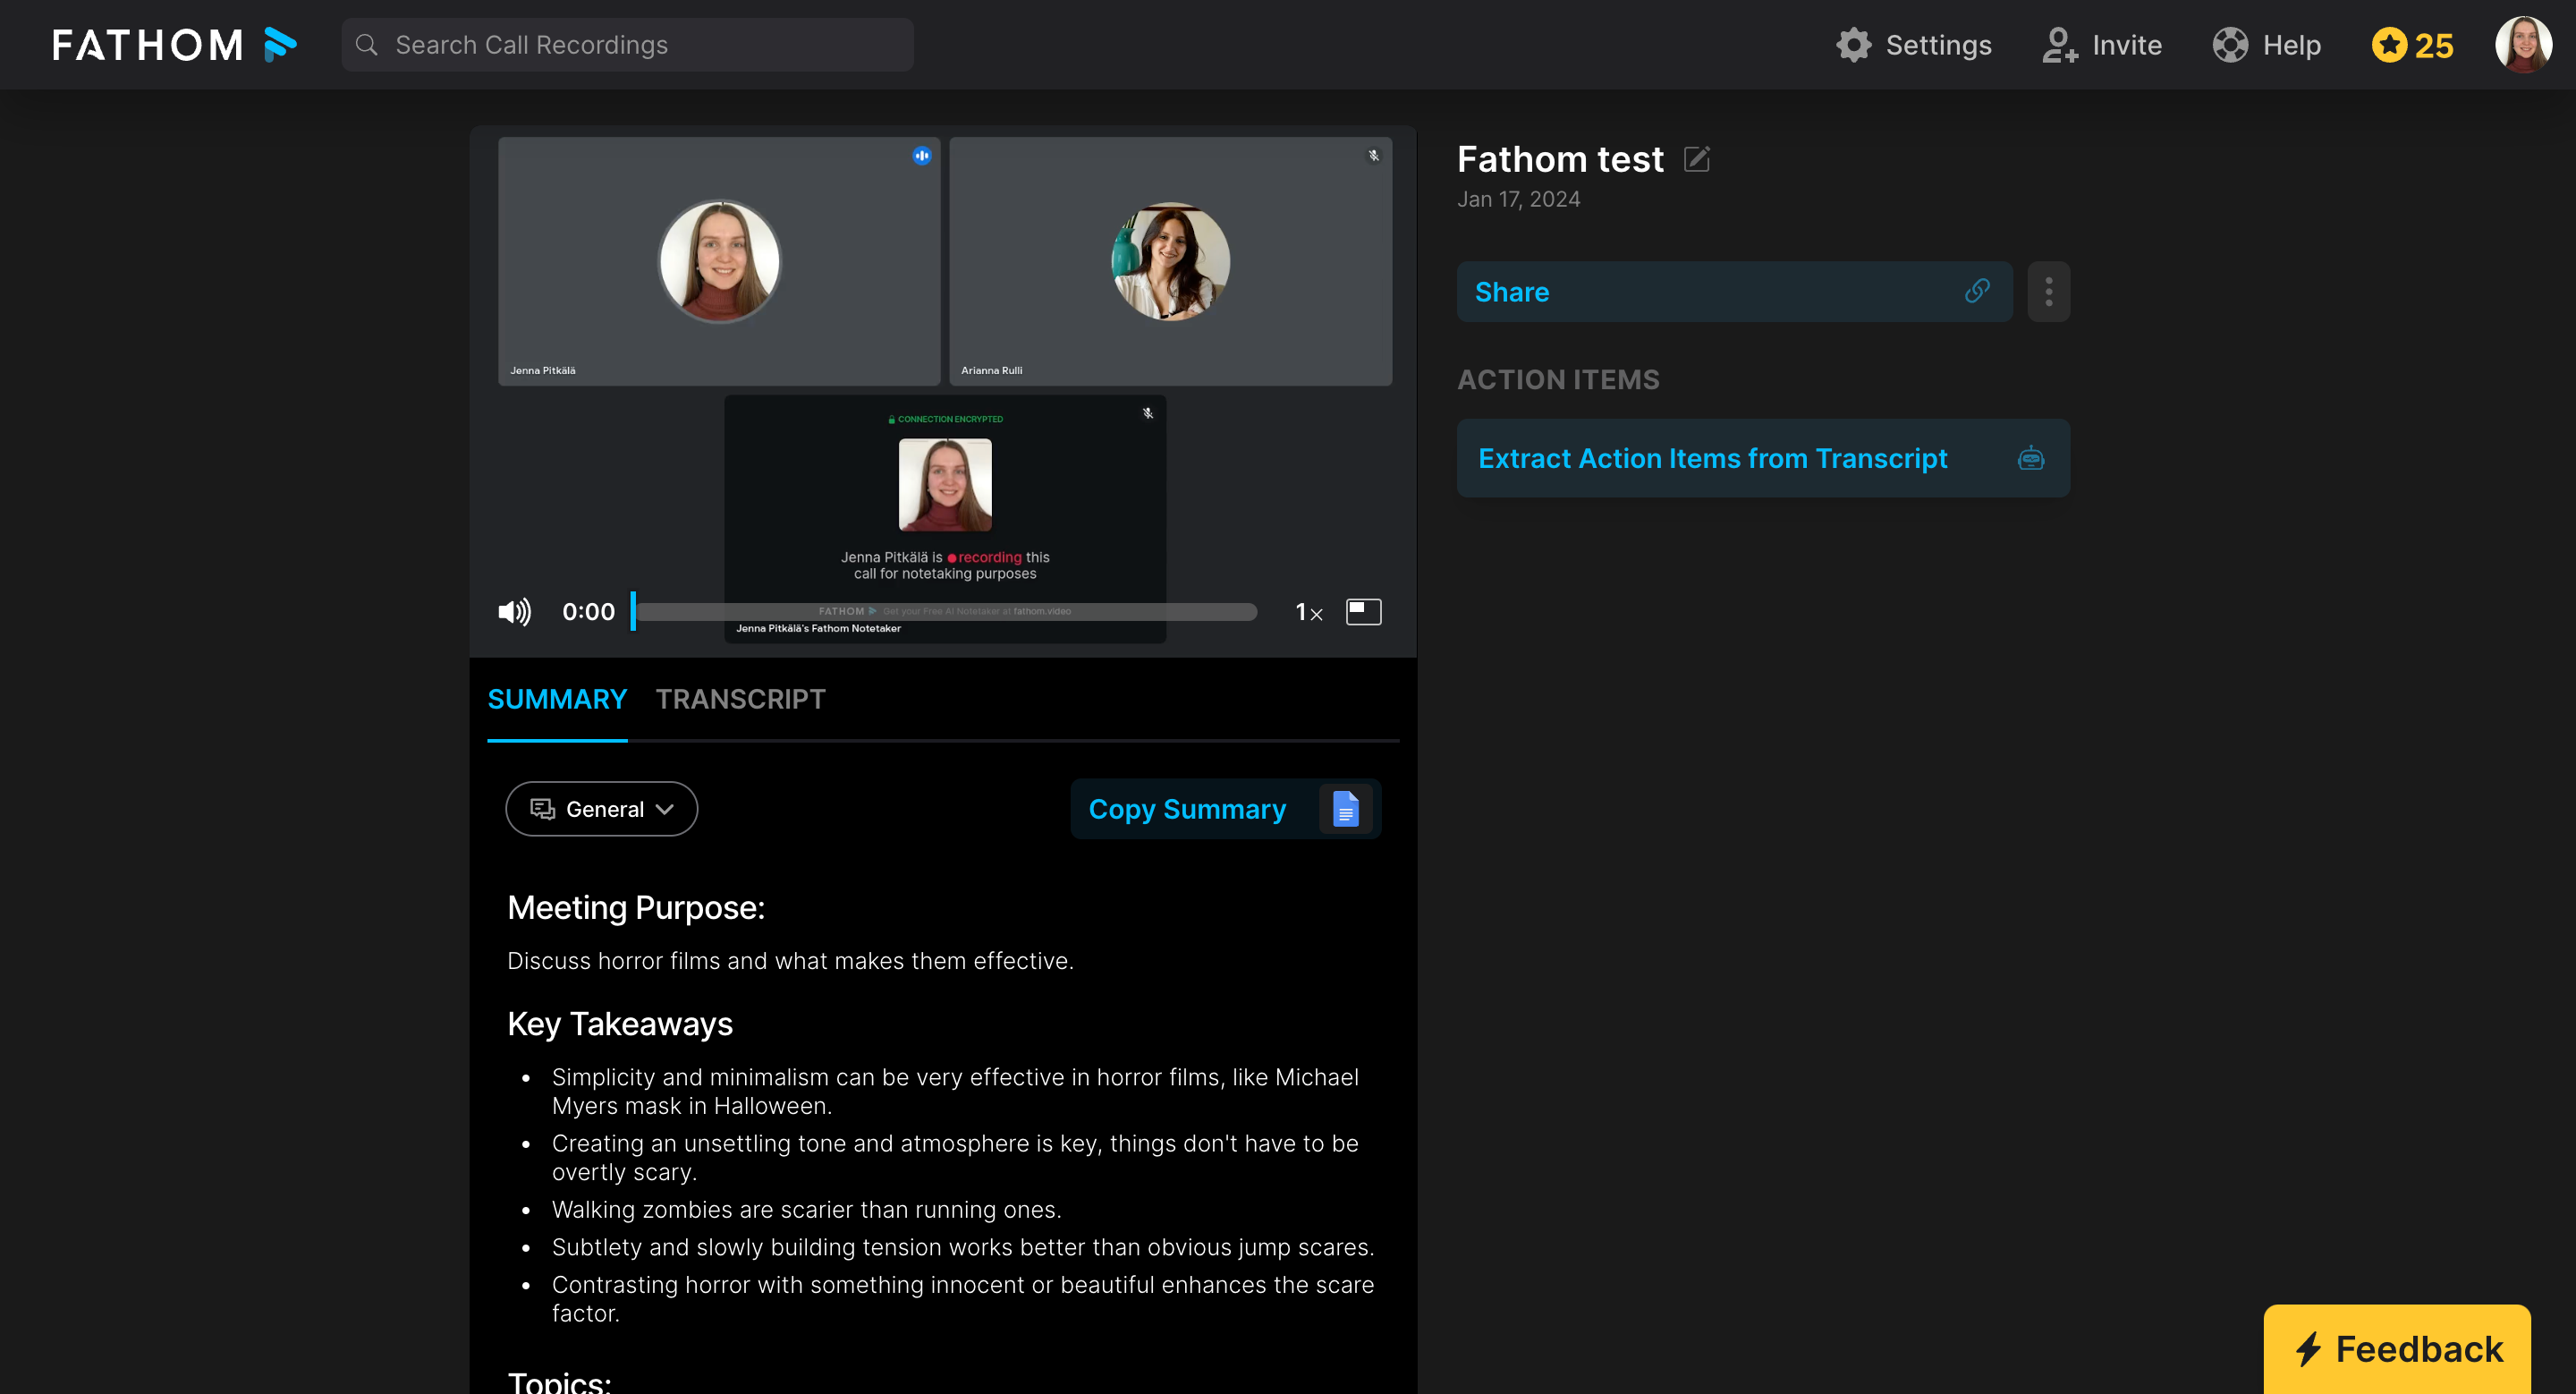Viewport: 2576px width, 1394px height.
Task: Click the lightning bolt Feedback icon
Action: pyautogui.click(x=2308, y=1349)
